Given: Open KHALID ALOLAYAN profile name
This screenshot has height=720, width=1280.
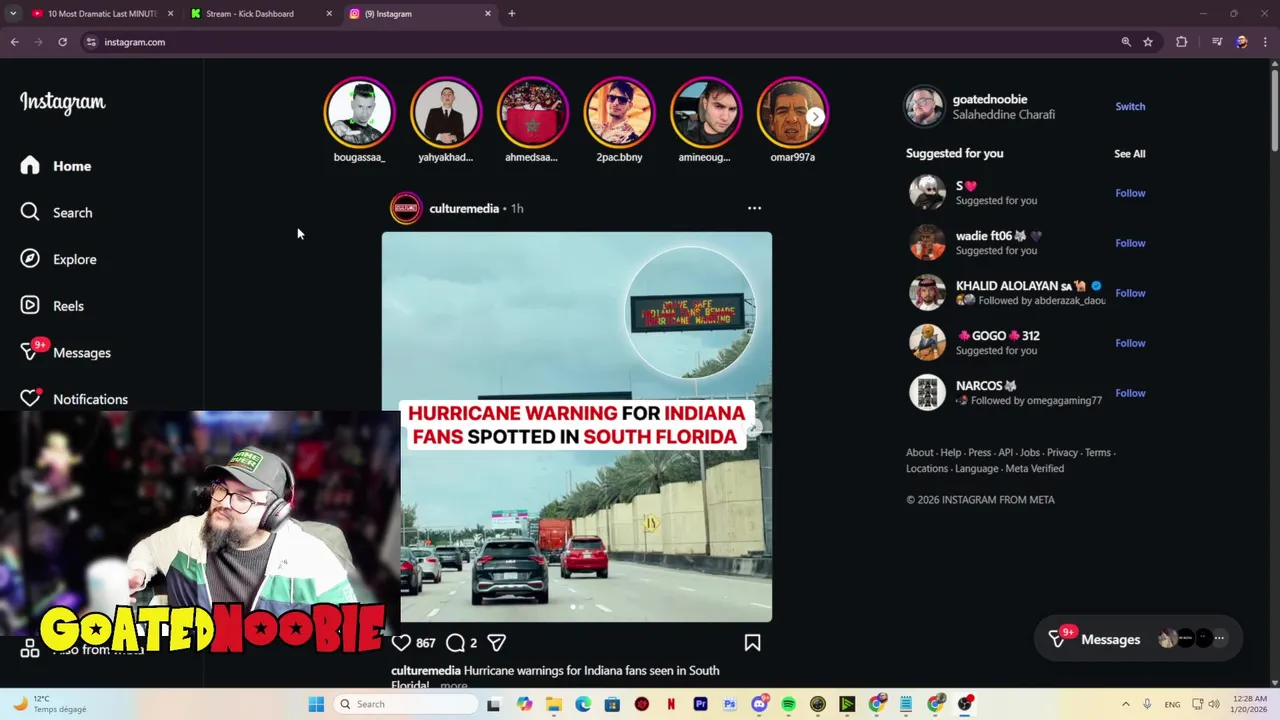Looking at the screenshot, I should click(1021, 286).
